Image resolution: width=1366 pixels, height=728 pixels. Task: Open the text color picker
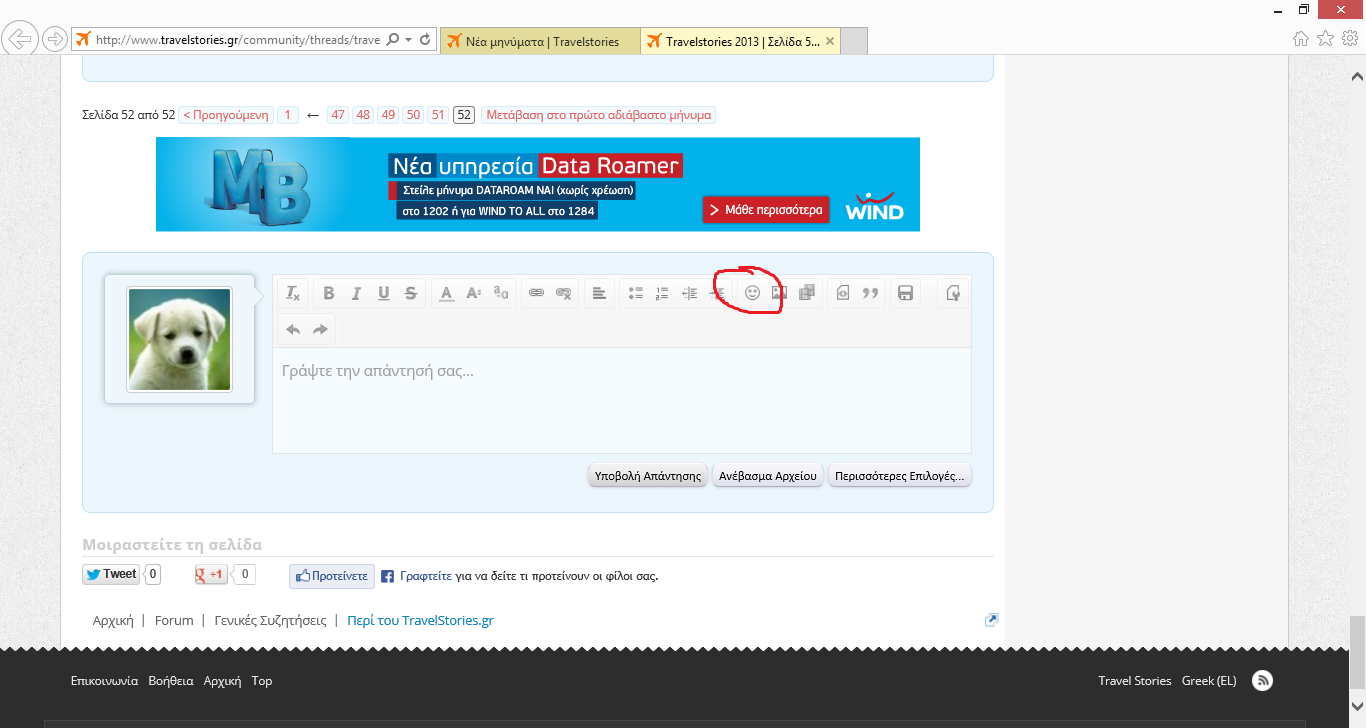click(447, 293)
